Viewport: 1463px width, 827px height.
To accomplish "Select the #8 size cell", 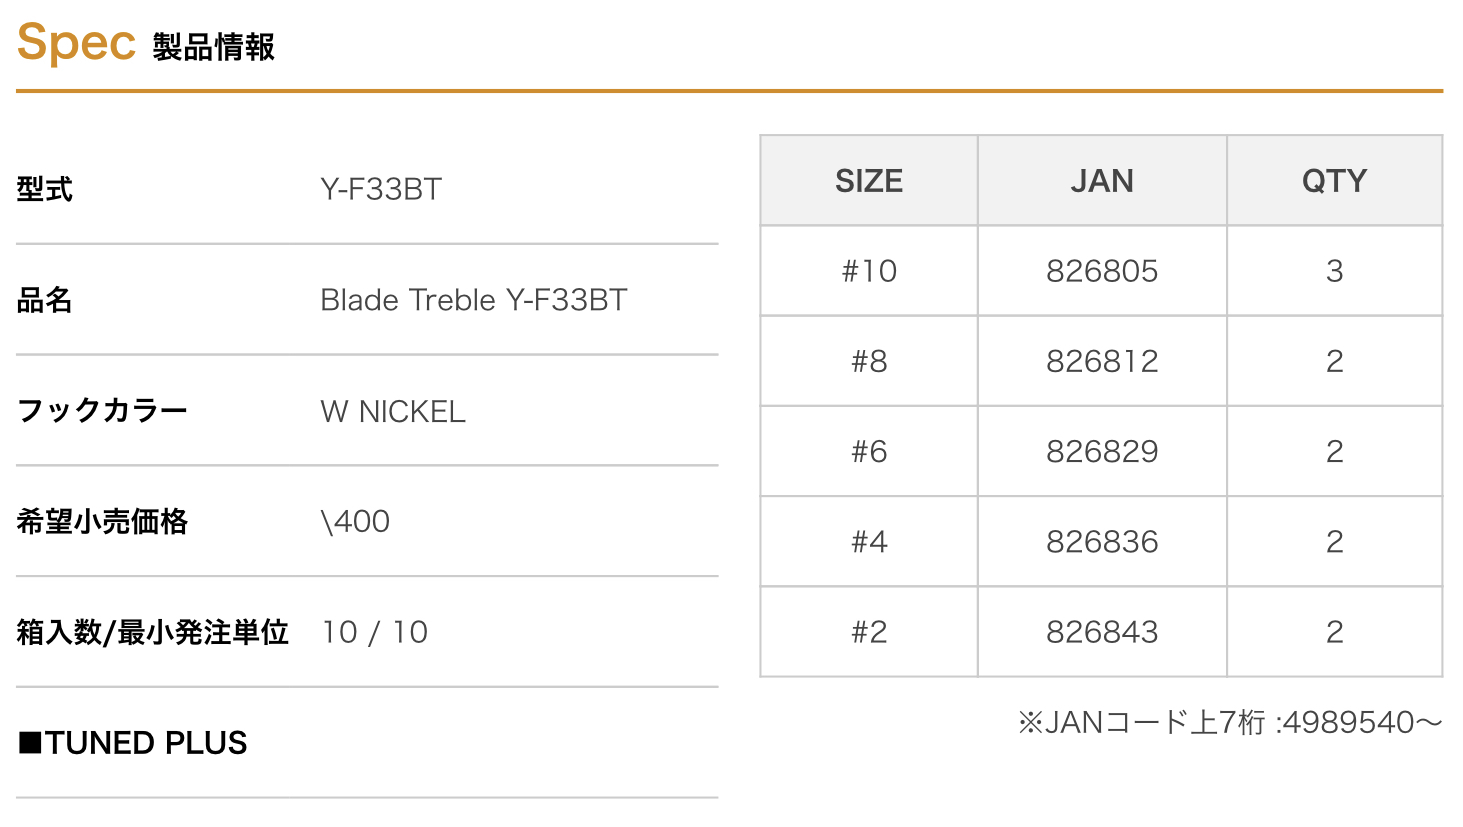I will tap(869, 361).
